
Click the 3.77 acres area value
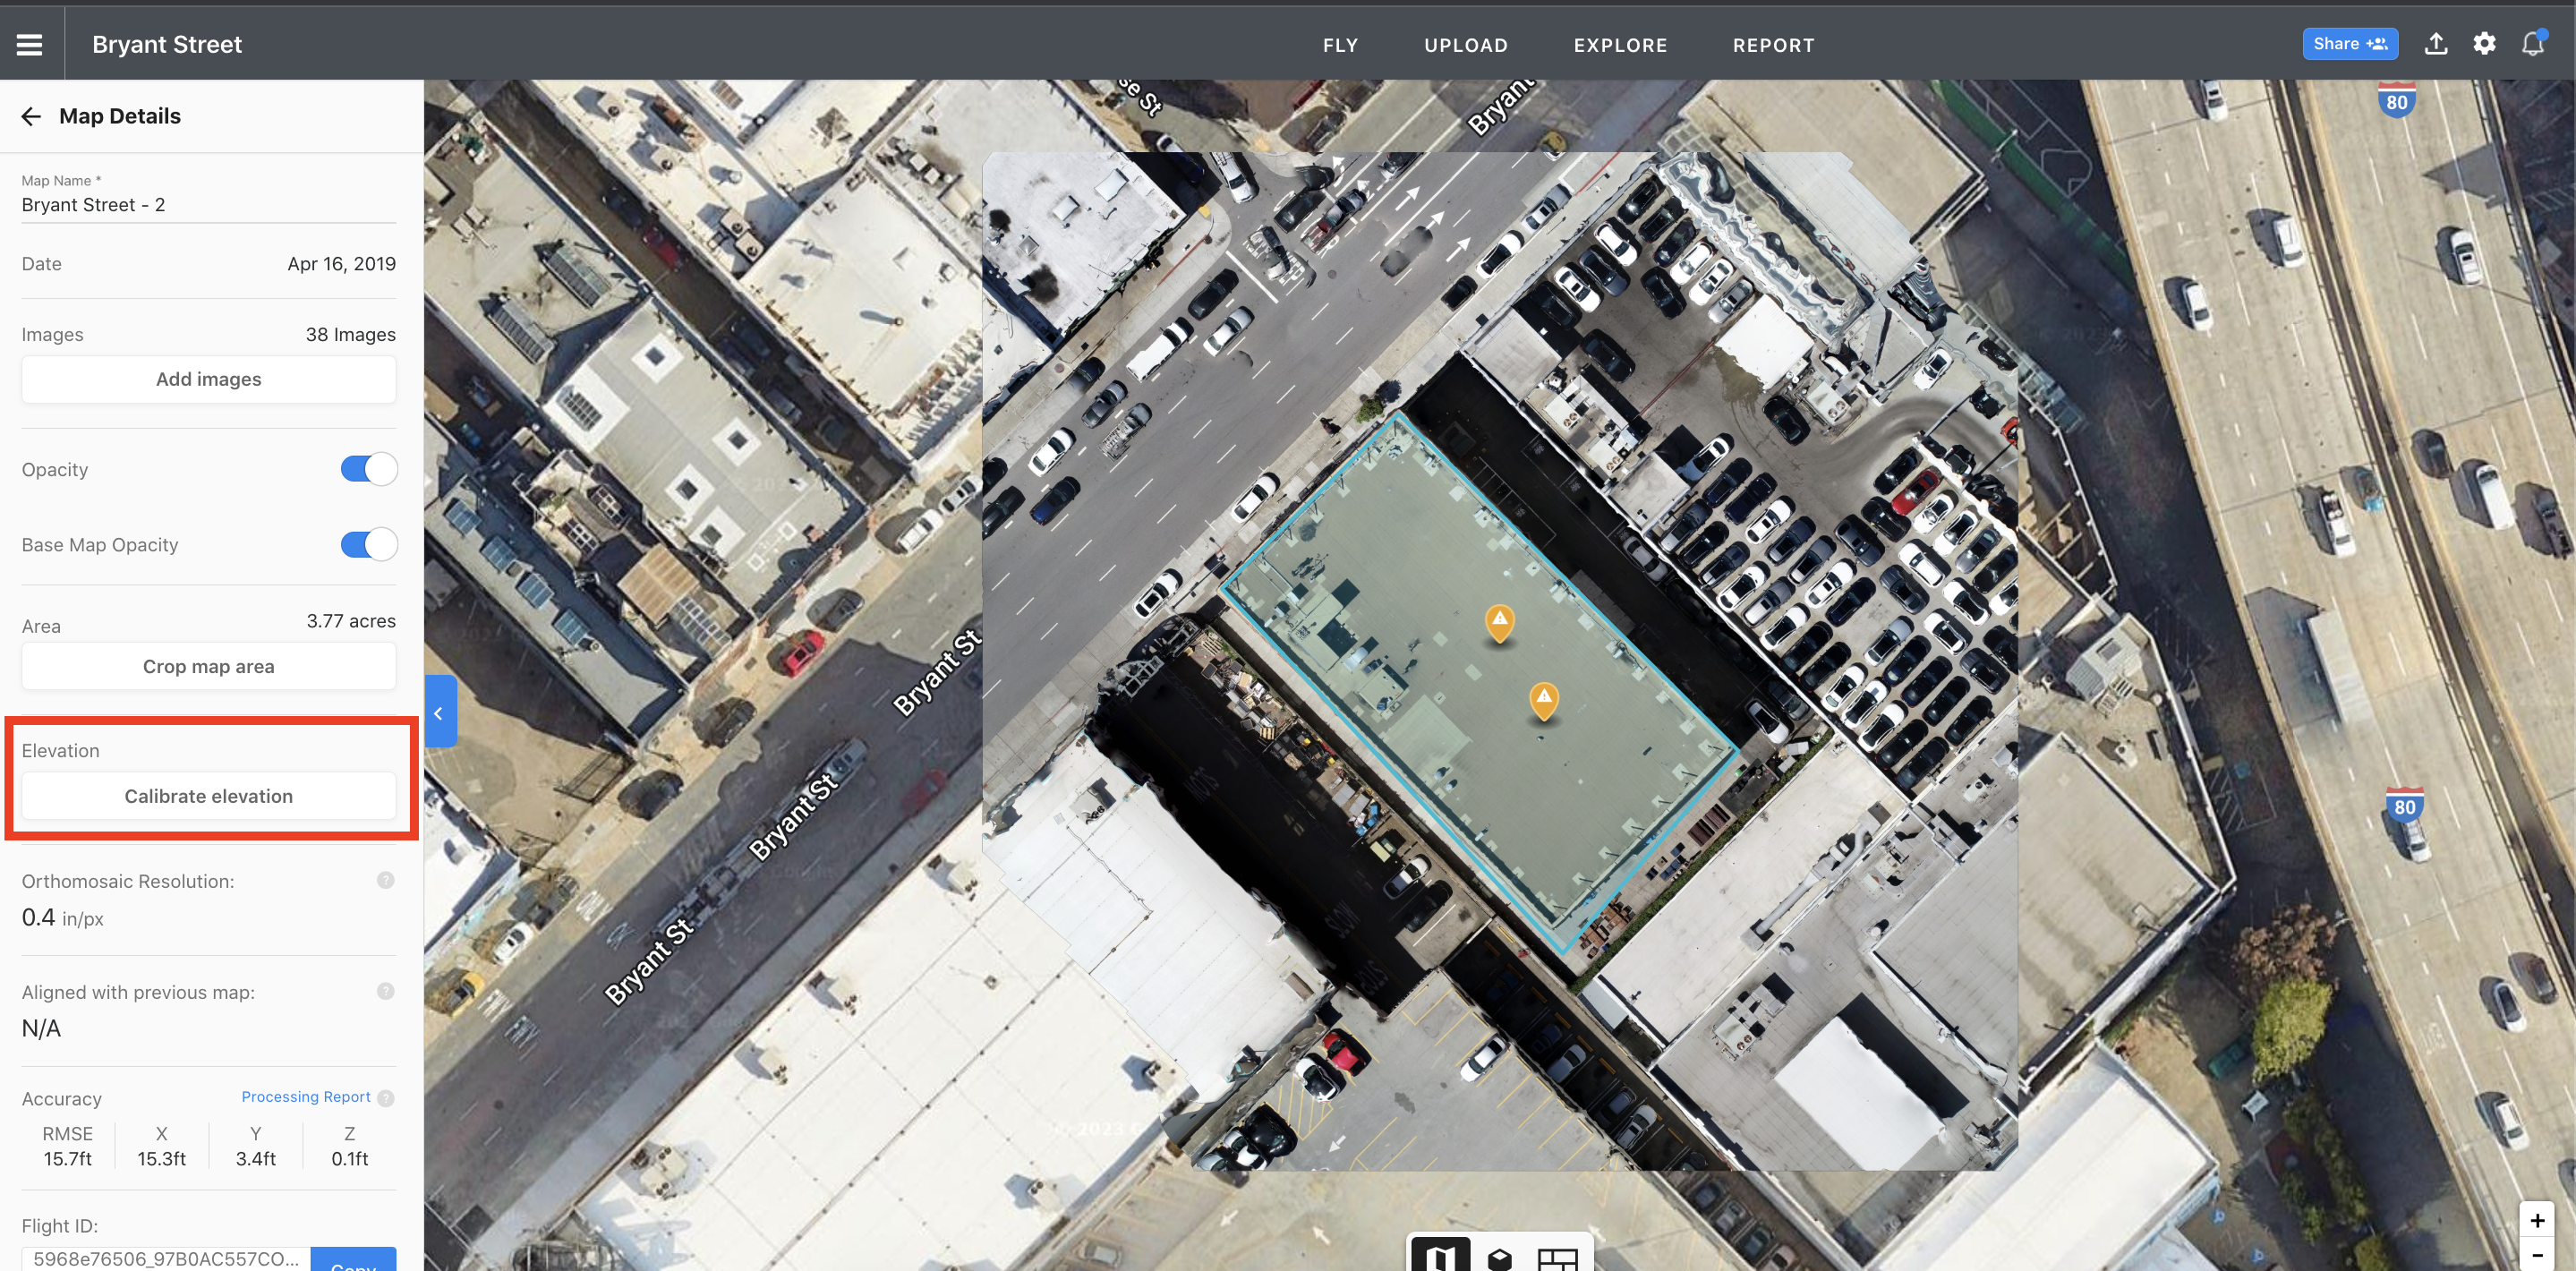(351, 621)
